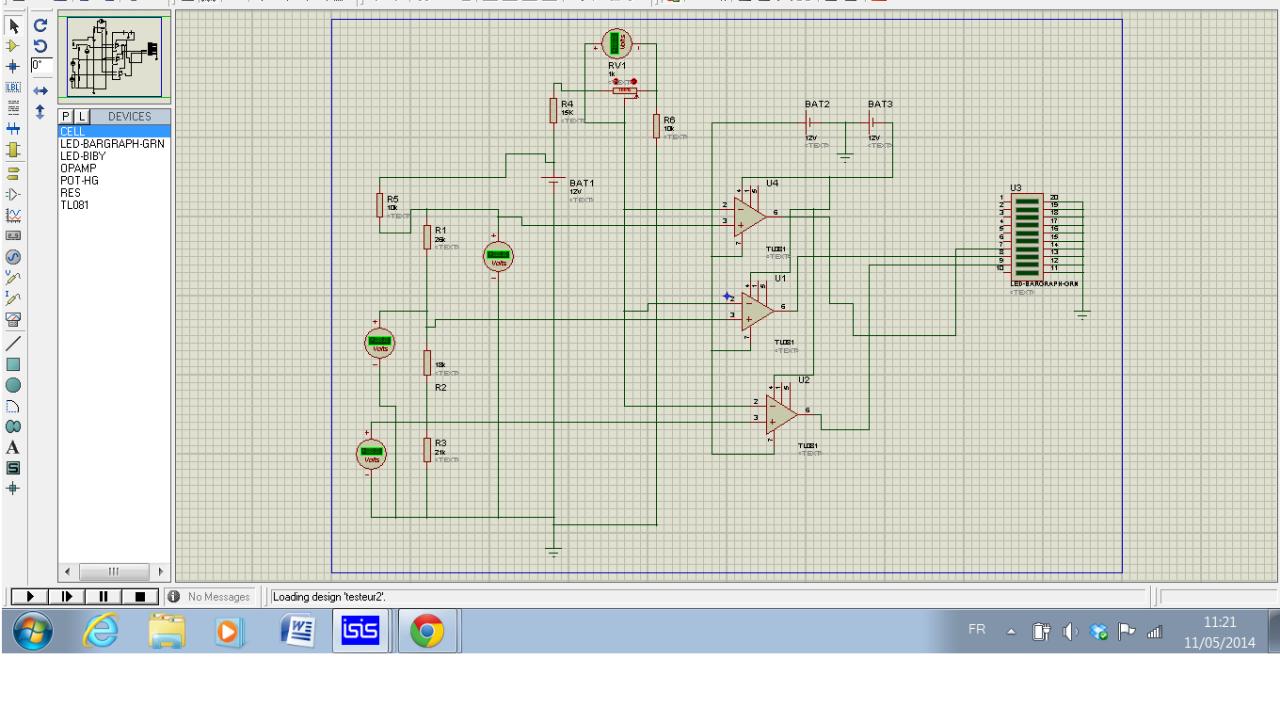Select the U1 op-amp on the schematic
Image resolution: width=1280 pixels, height=723 pixels.
[x=758, y=311]
